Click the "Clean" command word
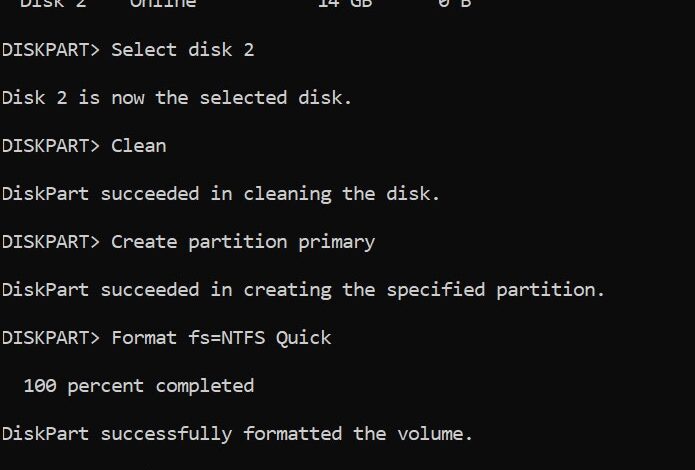 138,145
